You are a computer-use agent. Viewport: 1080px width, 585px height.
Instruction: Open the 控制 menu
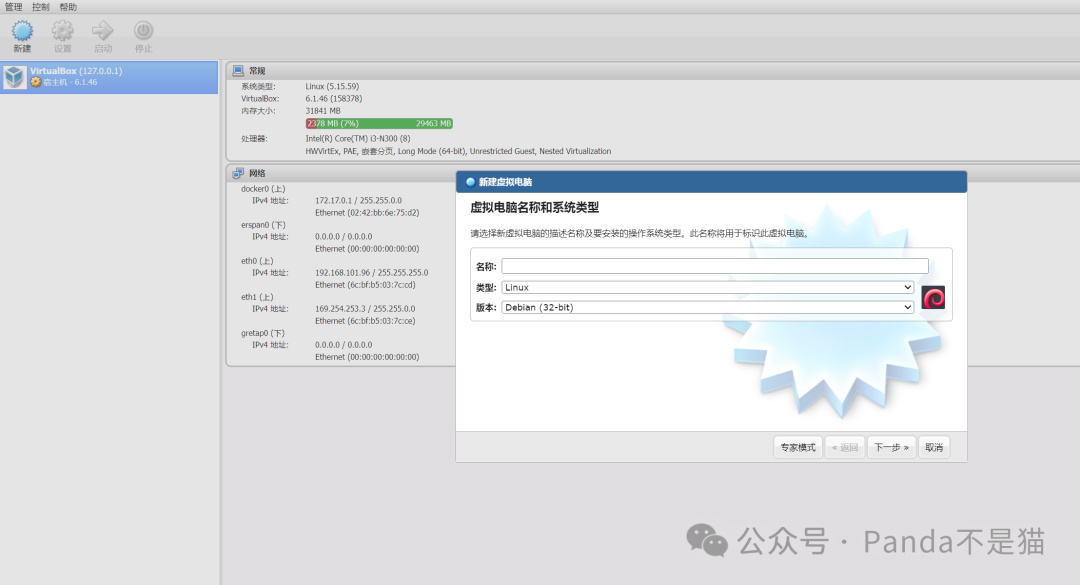pos(41,7)
